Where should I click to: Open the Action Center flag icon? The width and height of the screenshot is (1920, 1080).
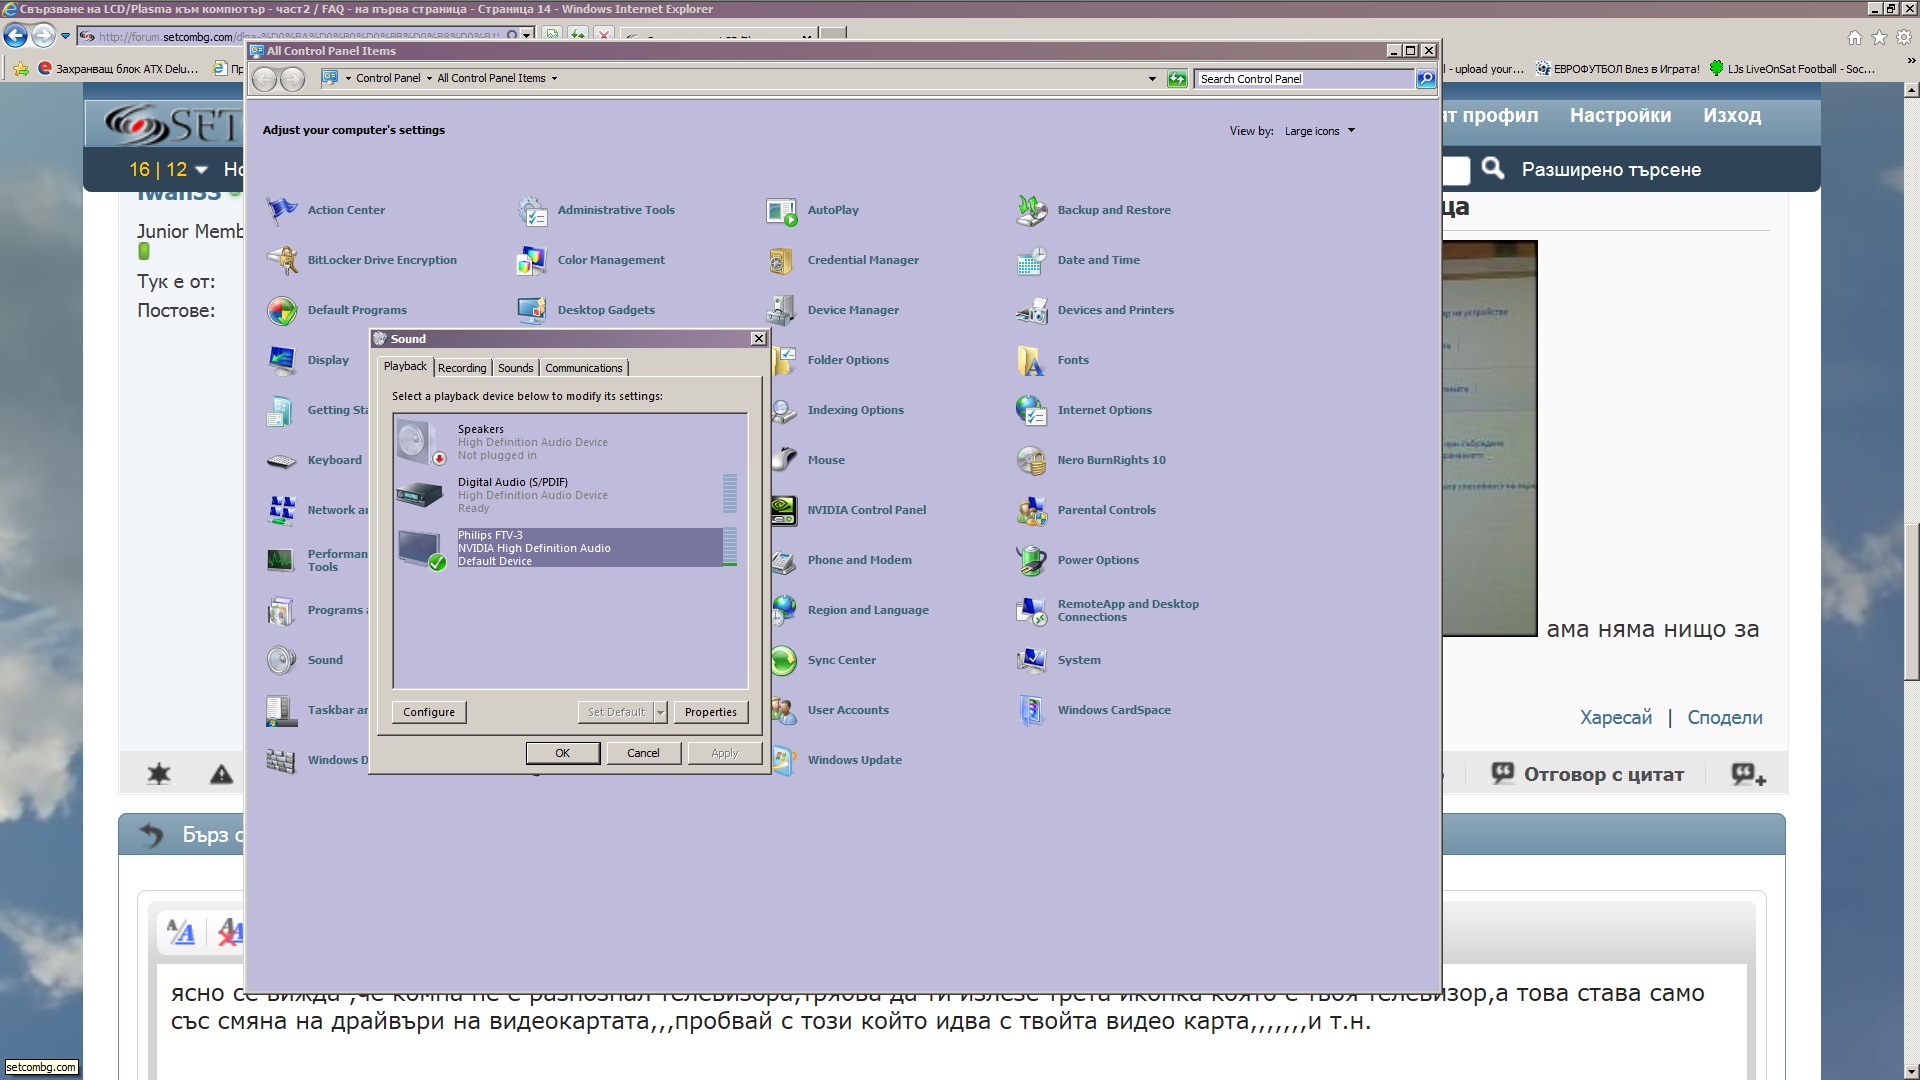[x=282, y=210]
